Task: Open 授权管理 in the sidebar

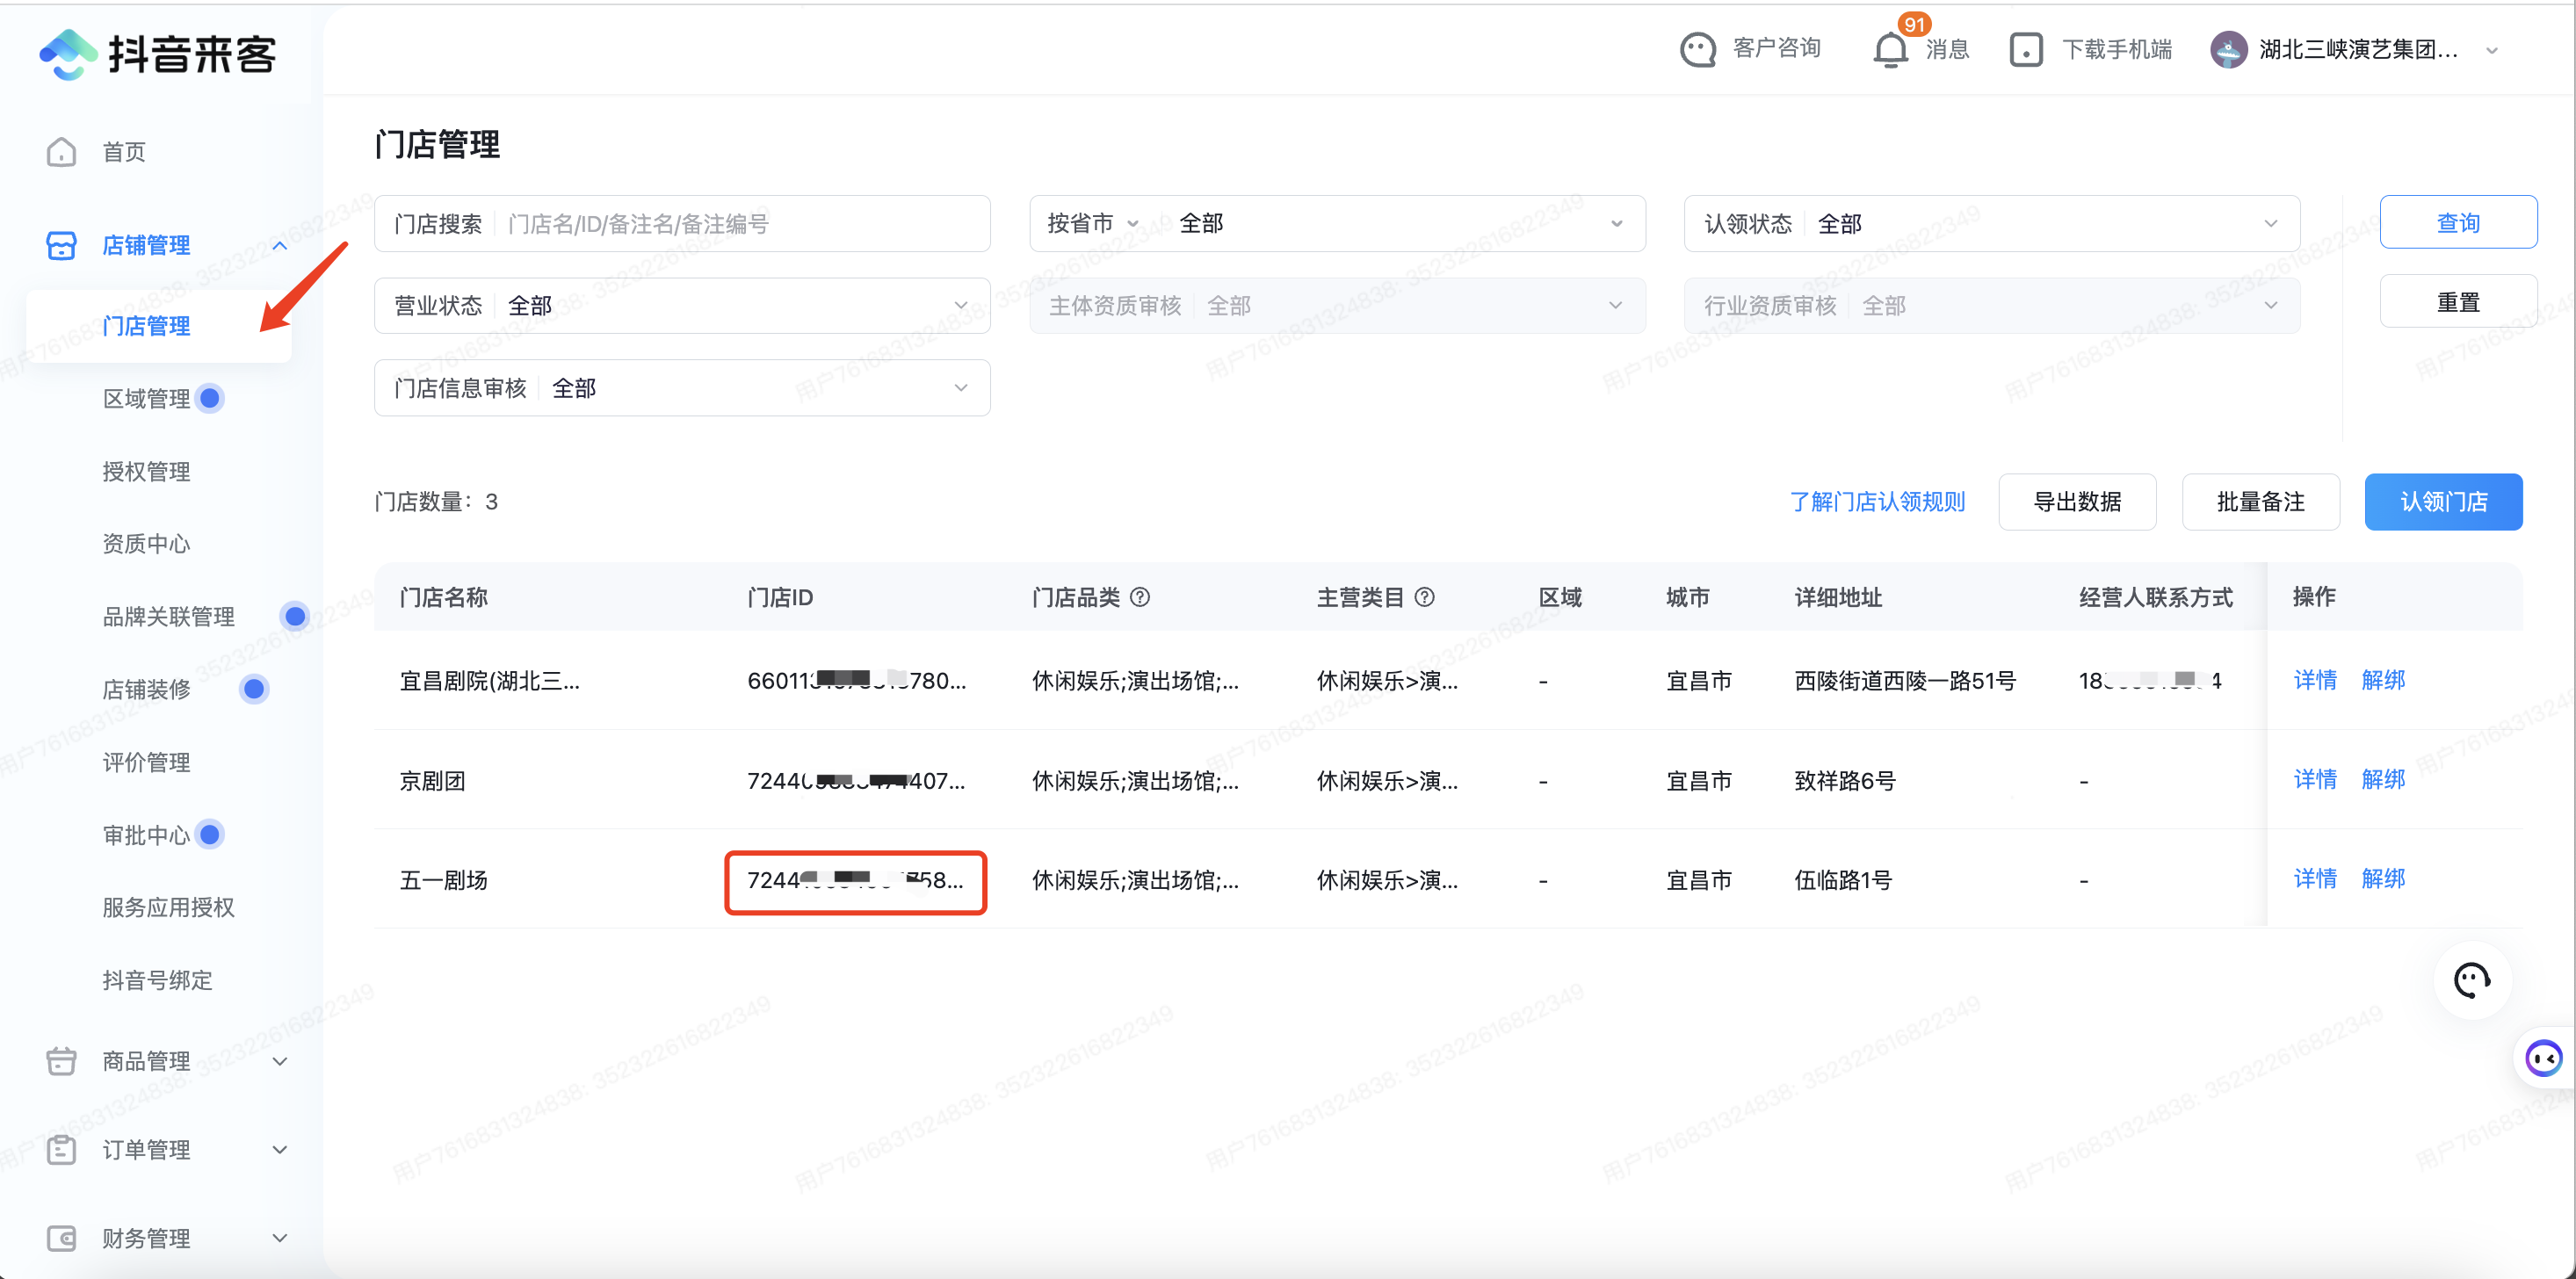Action: point(146,471)
